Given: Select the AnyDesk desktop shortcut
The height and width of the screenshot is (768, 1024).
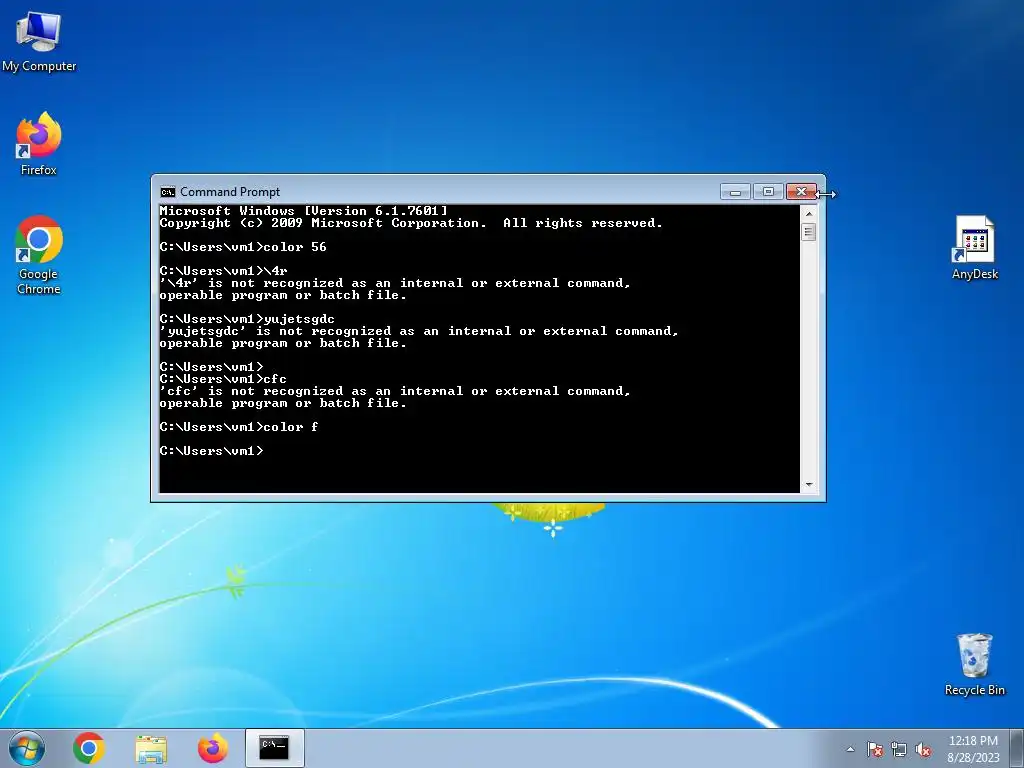Looking at the screenshot, I should (974, 248).
